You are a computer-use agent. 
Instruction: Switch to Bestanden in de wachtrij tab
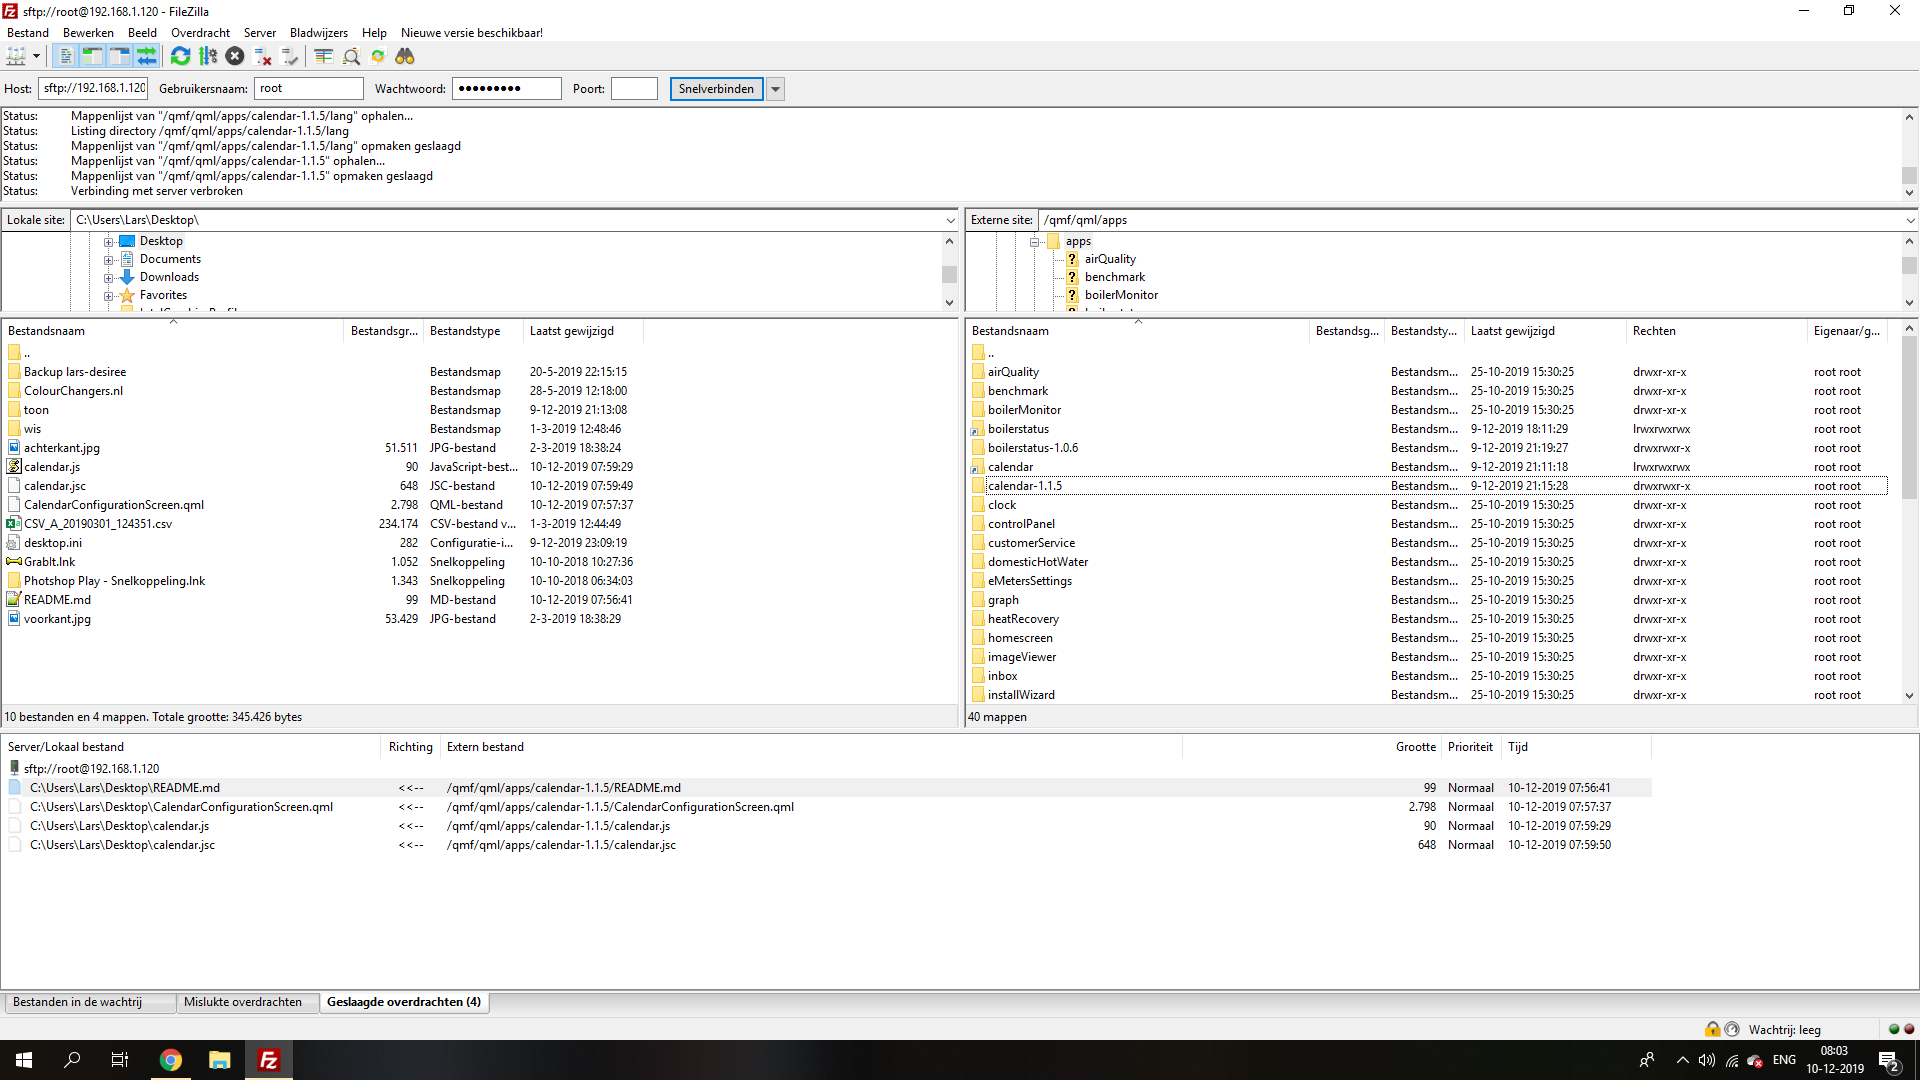90,1002
